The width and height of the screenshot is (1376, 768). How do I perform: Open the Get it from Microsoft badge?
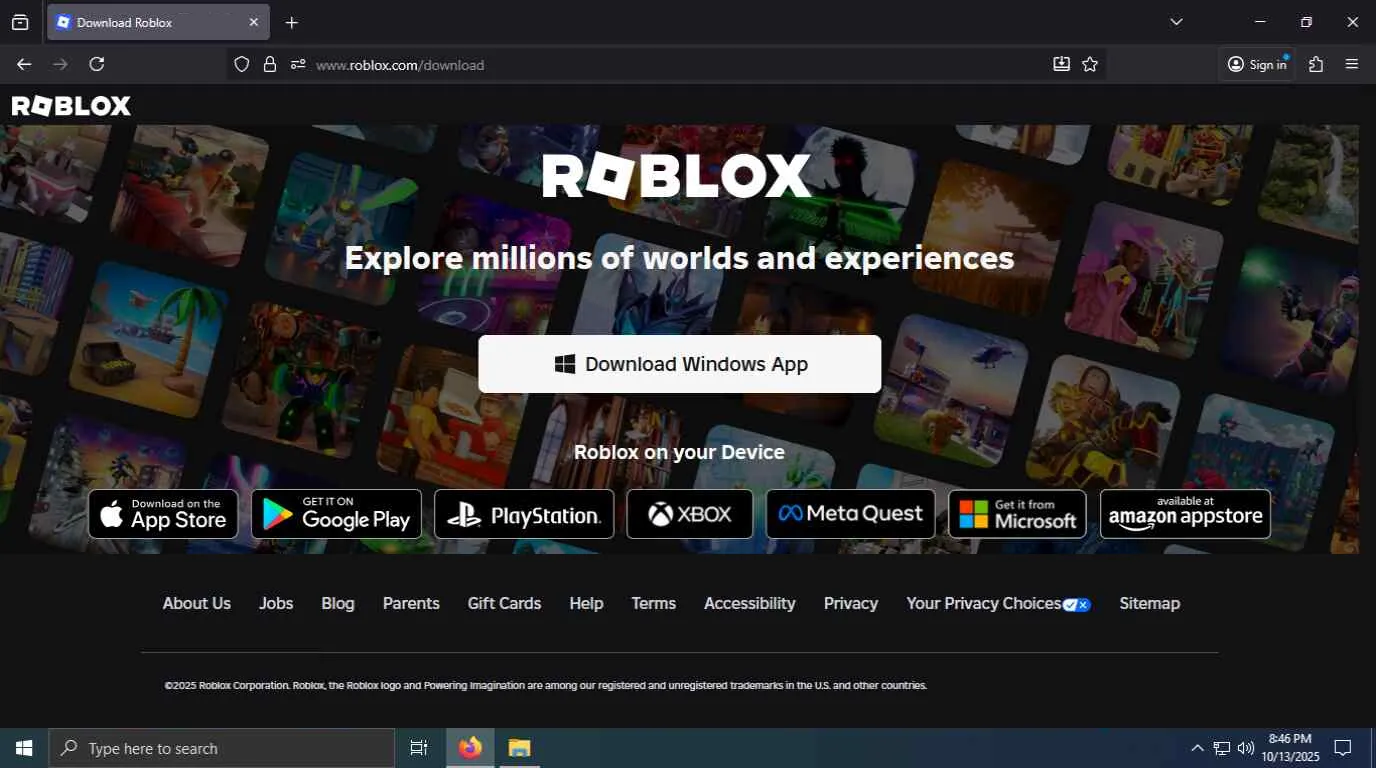coord(1018,514)
